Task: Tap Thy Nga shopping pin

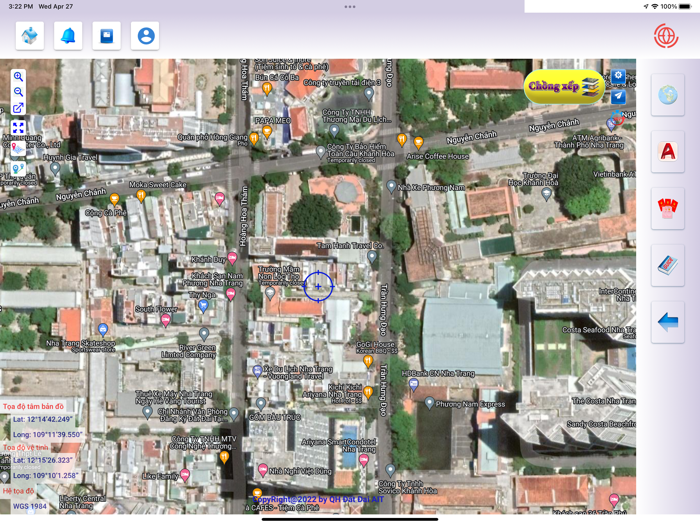Action: point(203,305)
